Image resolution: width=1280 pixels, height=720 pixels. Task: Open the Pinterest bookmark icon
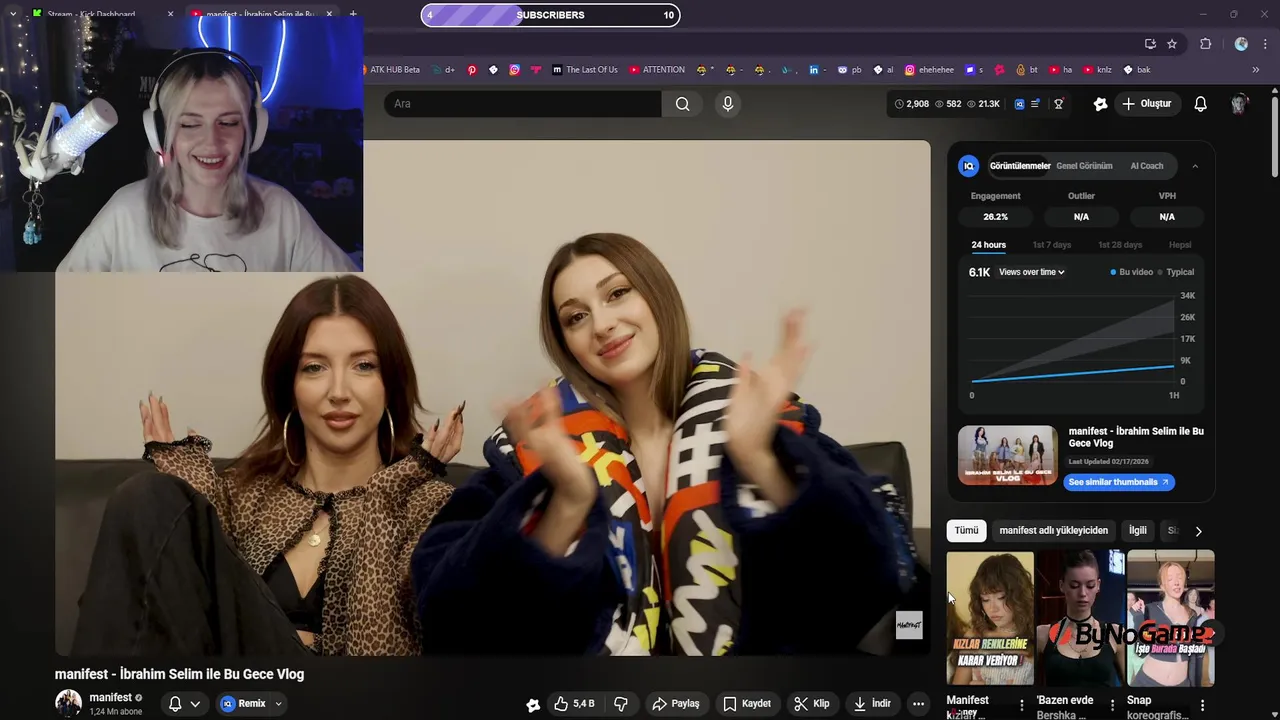tap(472, 70)
